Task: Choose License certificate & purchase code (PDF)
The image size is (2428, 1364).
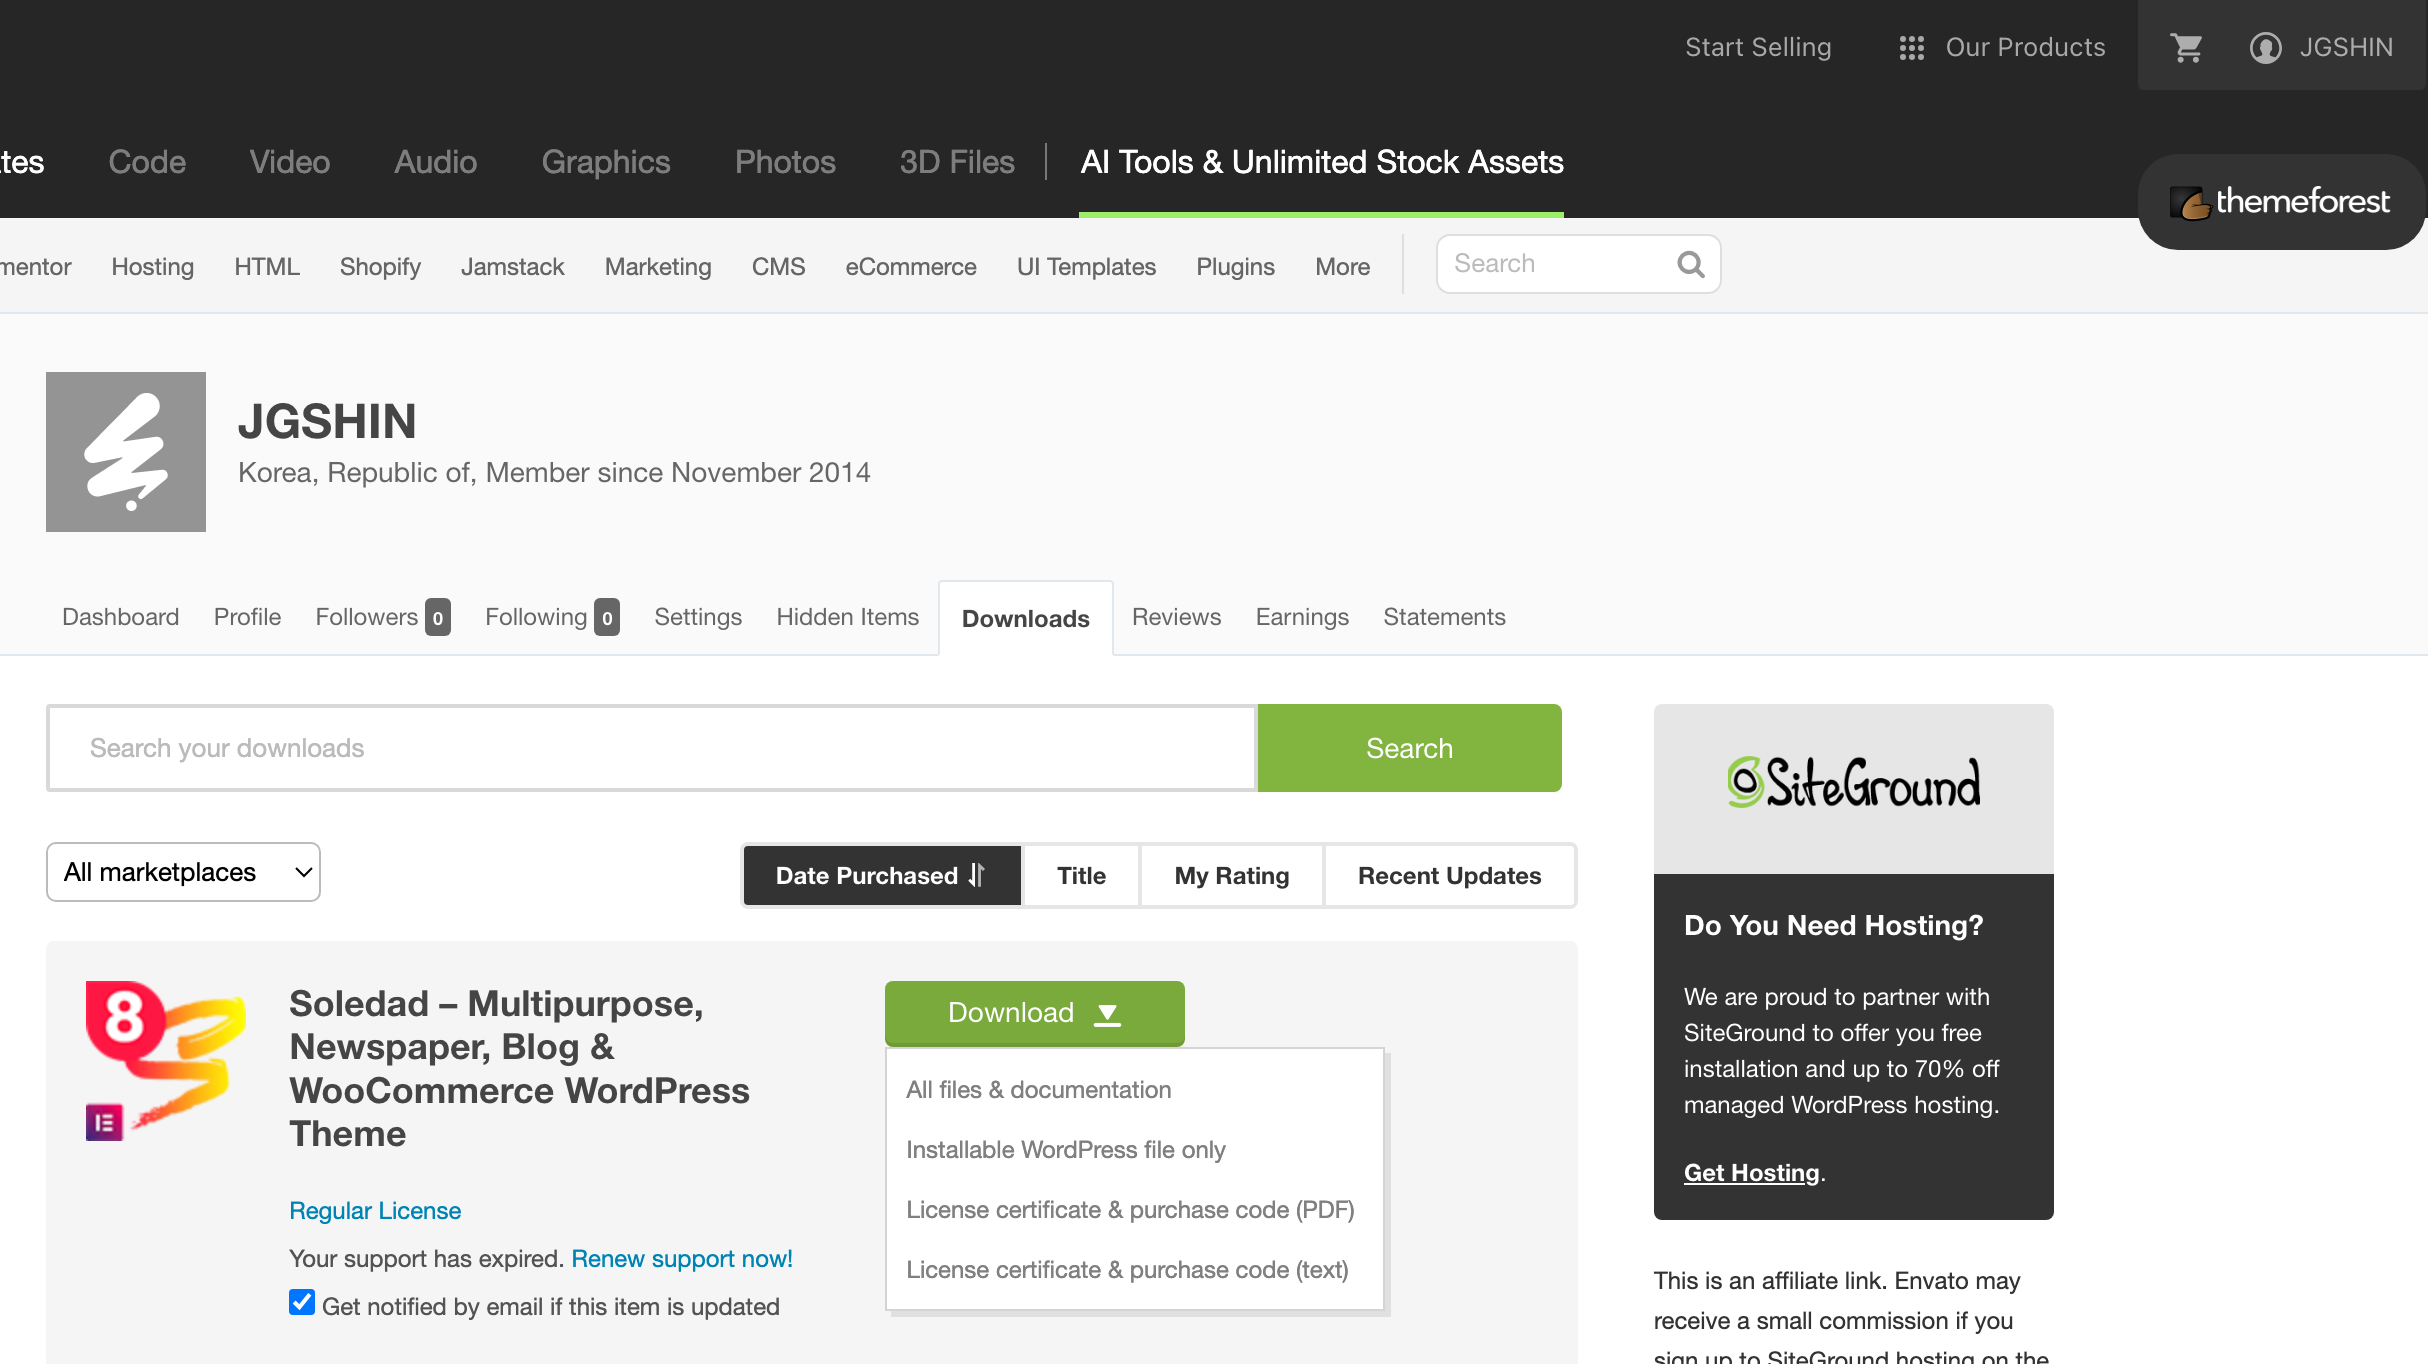Action: [x=1130, y=1210]
